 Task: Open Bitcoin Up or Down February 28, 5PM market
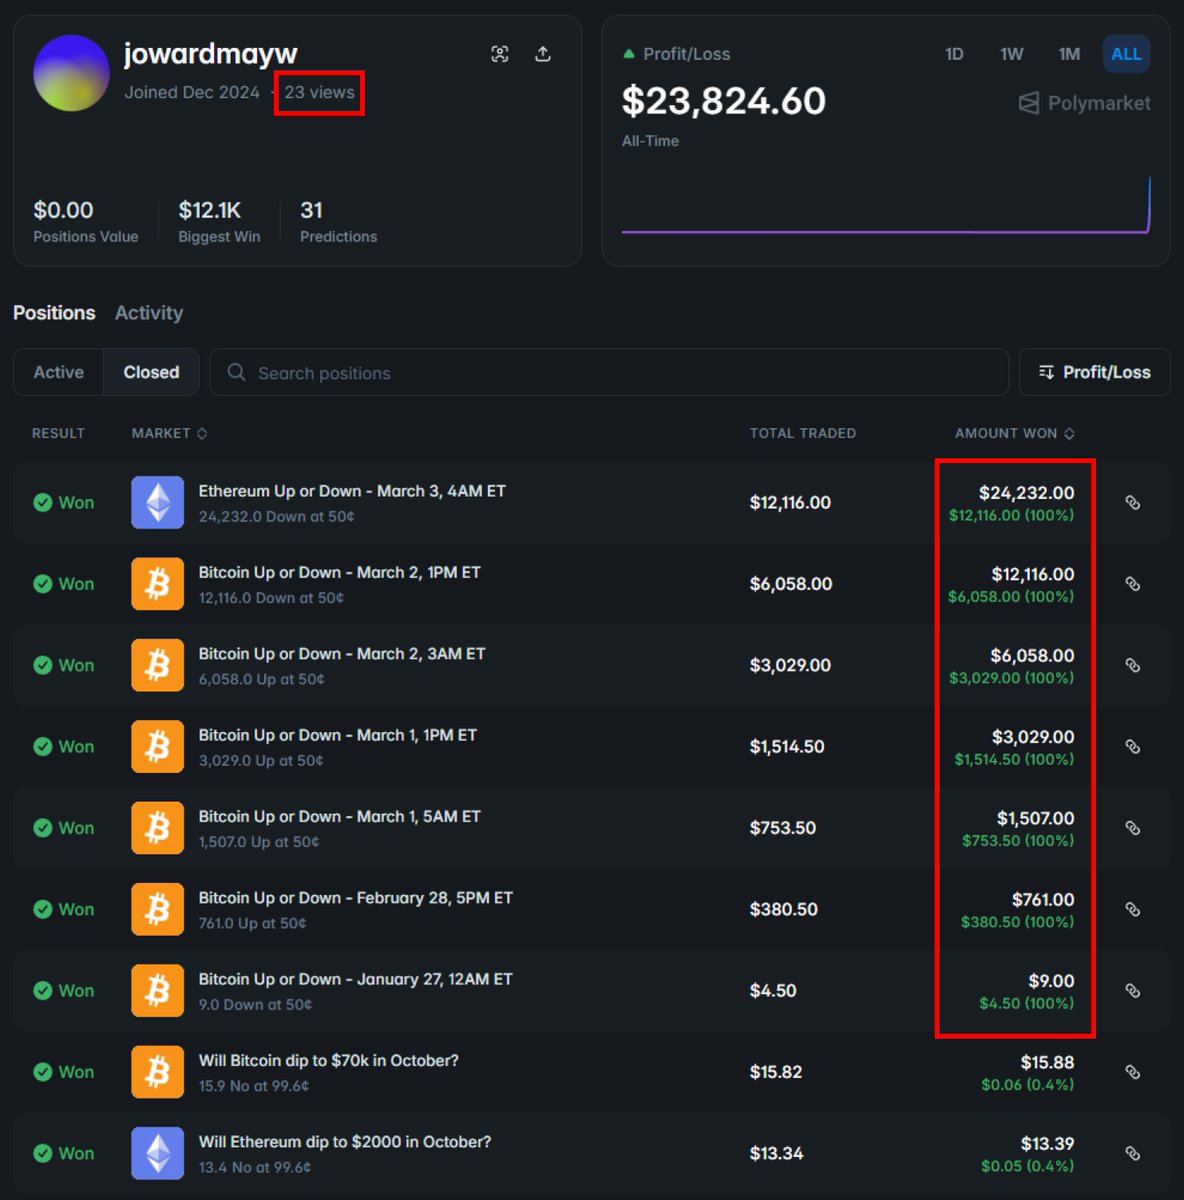355,898
